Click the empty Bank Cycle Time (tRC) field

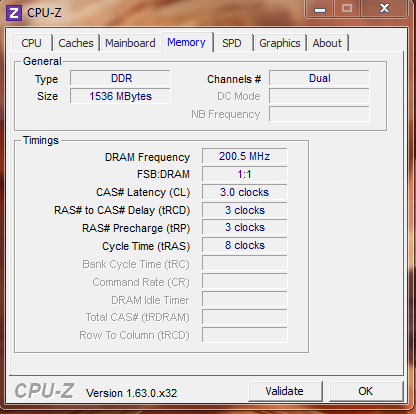[245, 263]
